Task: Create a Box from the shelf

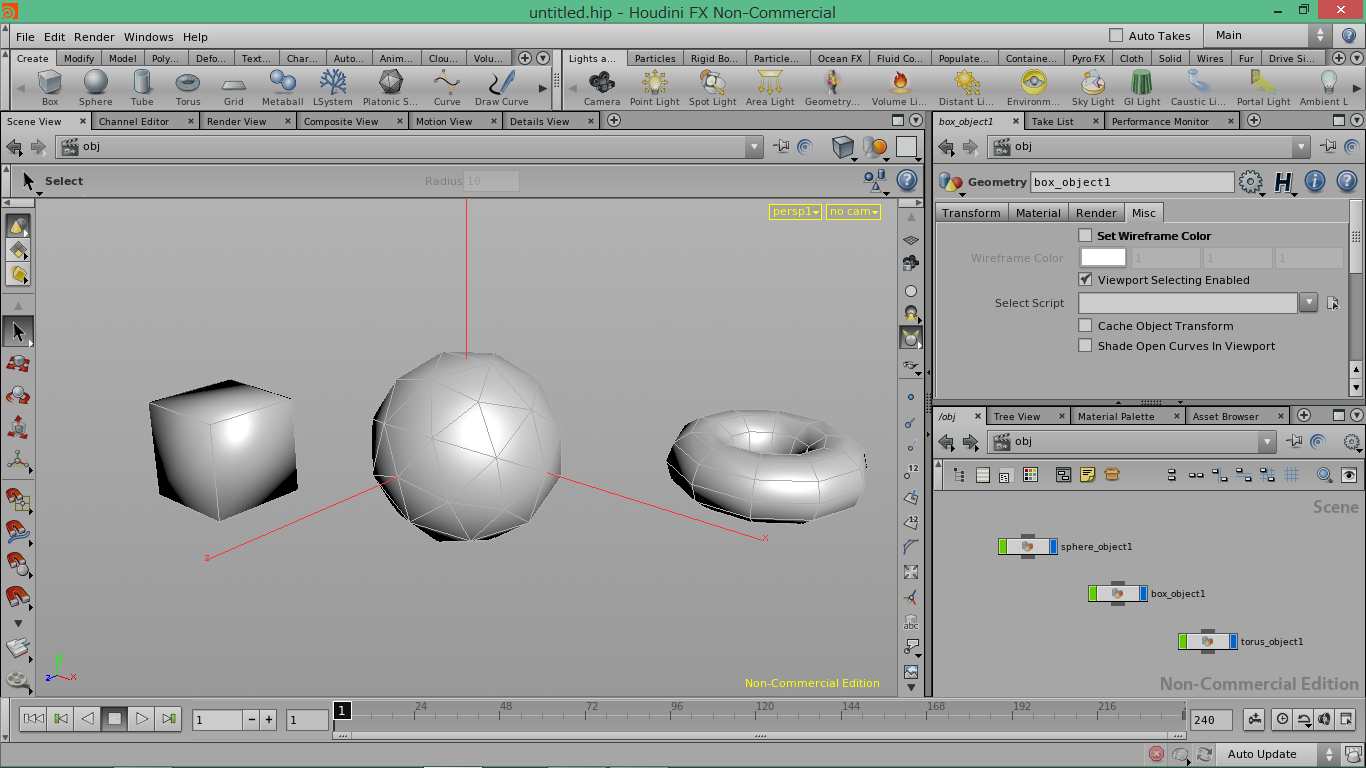Action: click(x=49, y=87)
